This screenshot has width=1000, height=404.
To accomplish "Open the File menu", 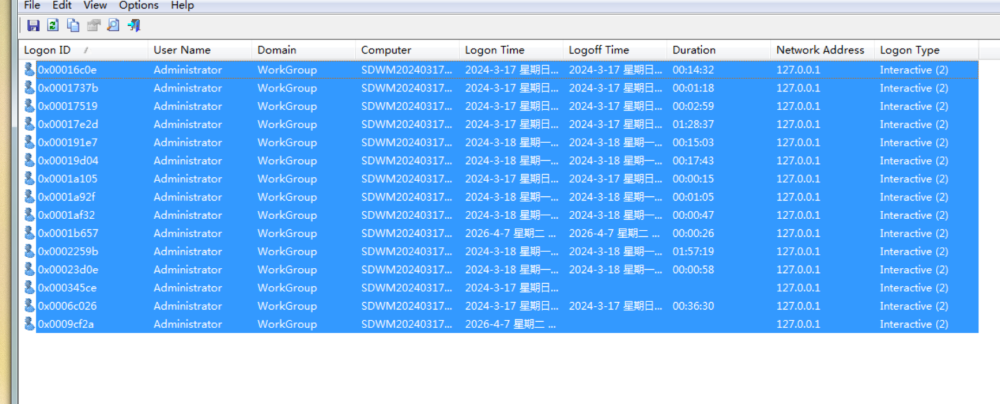I will (x=32, y=5).
